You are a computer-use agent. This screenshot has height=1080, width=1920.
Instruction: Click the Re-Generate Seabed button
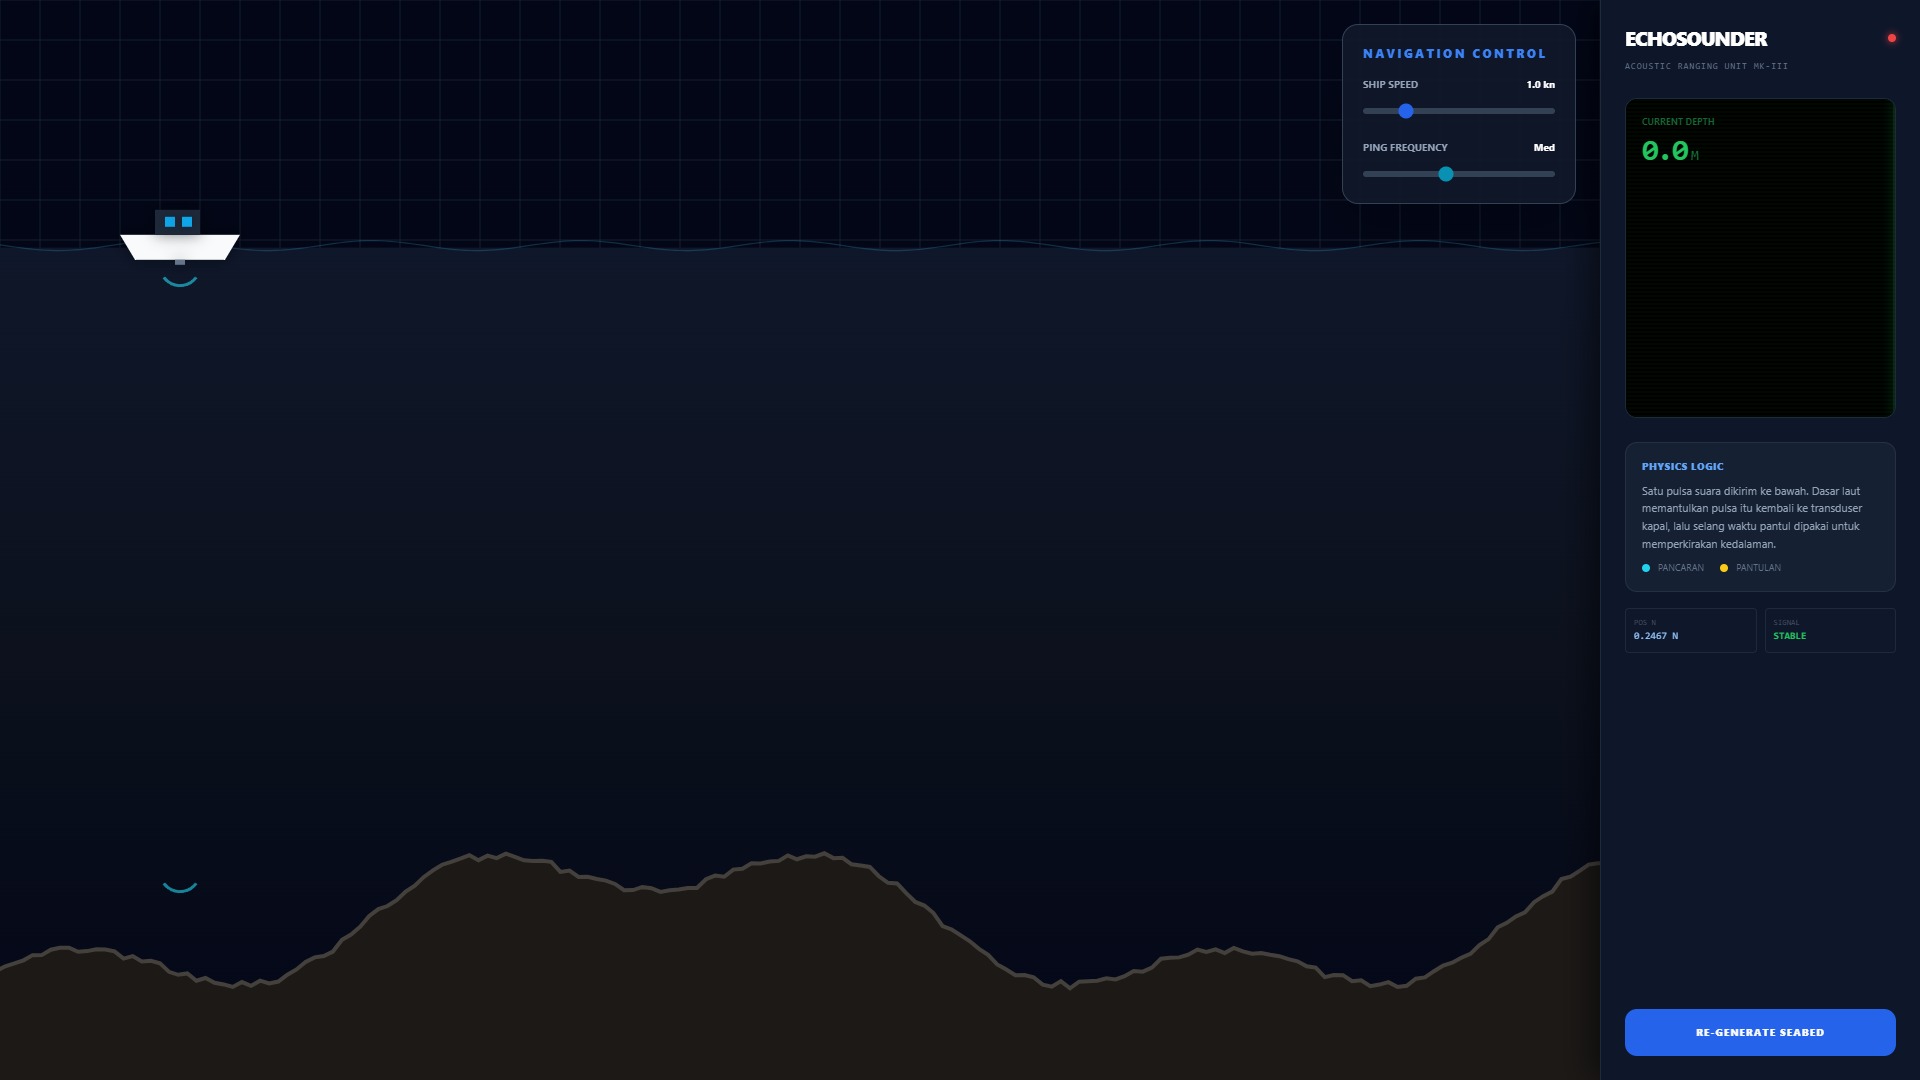point(1760,1032)
